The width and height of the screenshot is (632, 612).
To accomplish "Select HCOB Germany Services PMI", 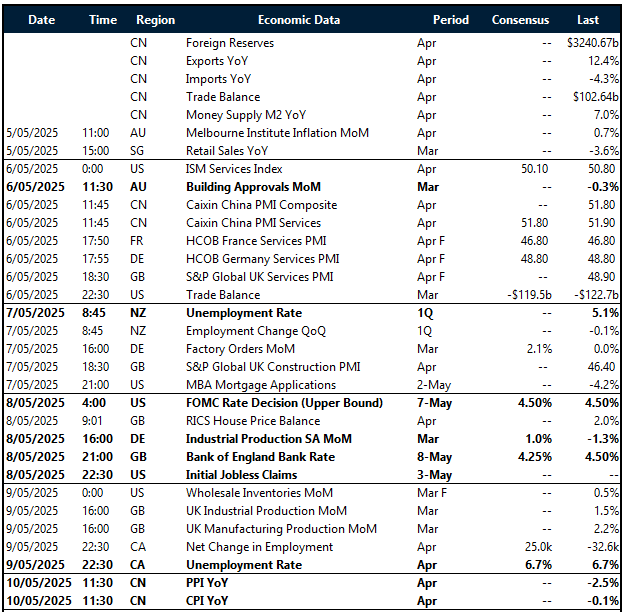I will (x=262, y=259).
